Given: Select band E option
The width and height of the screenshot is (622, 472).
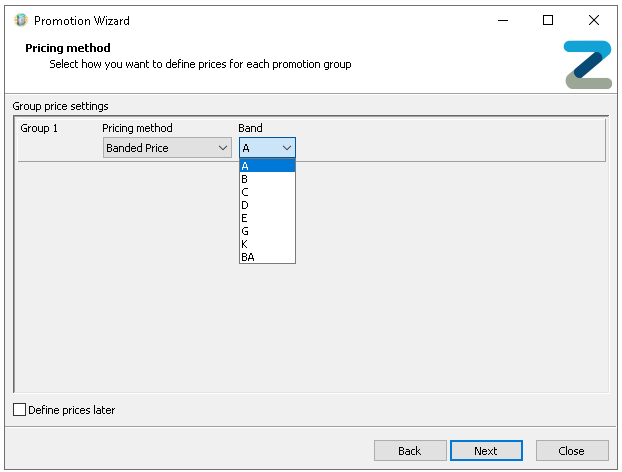Looking at the screenshot, I should [266, 218].
